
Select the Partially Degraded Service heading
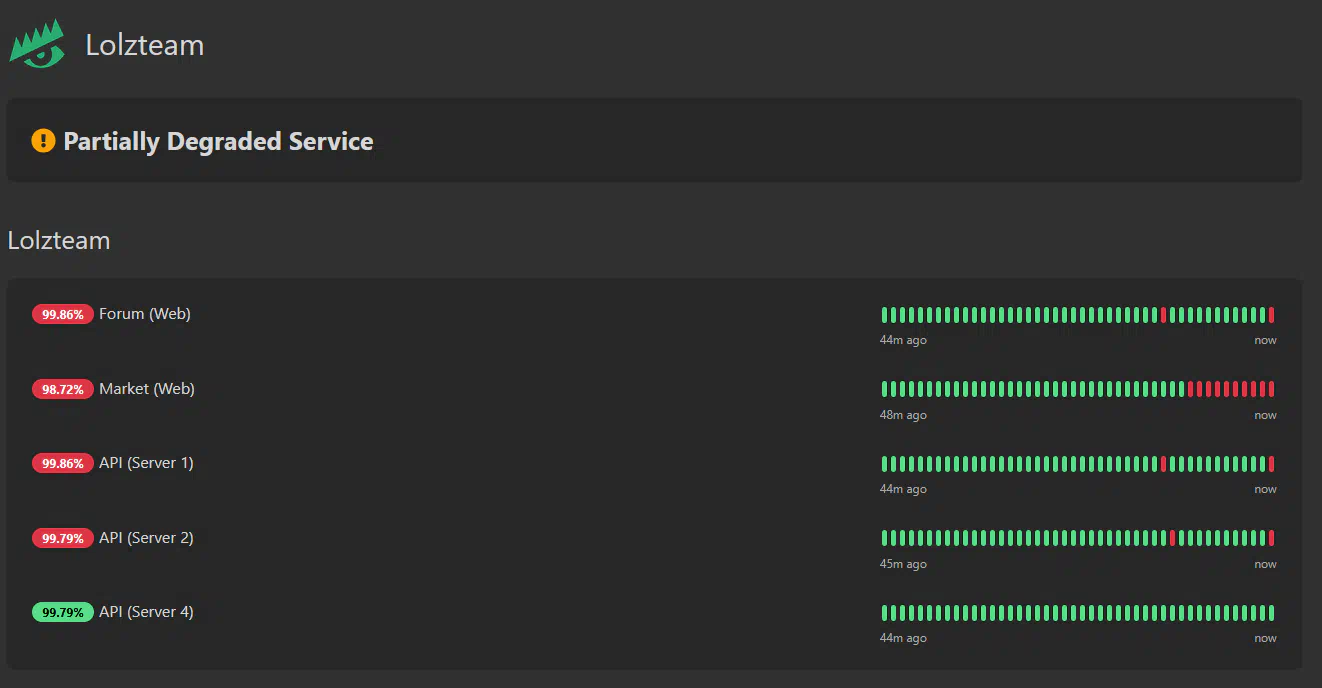point(218,141)
